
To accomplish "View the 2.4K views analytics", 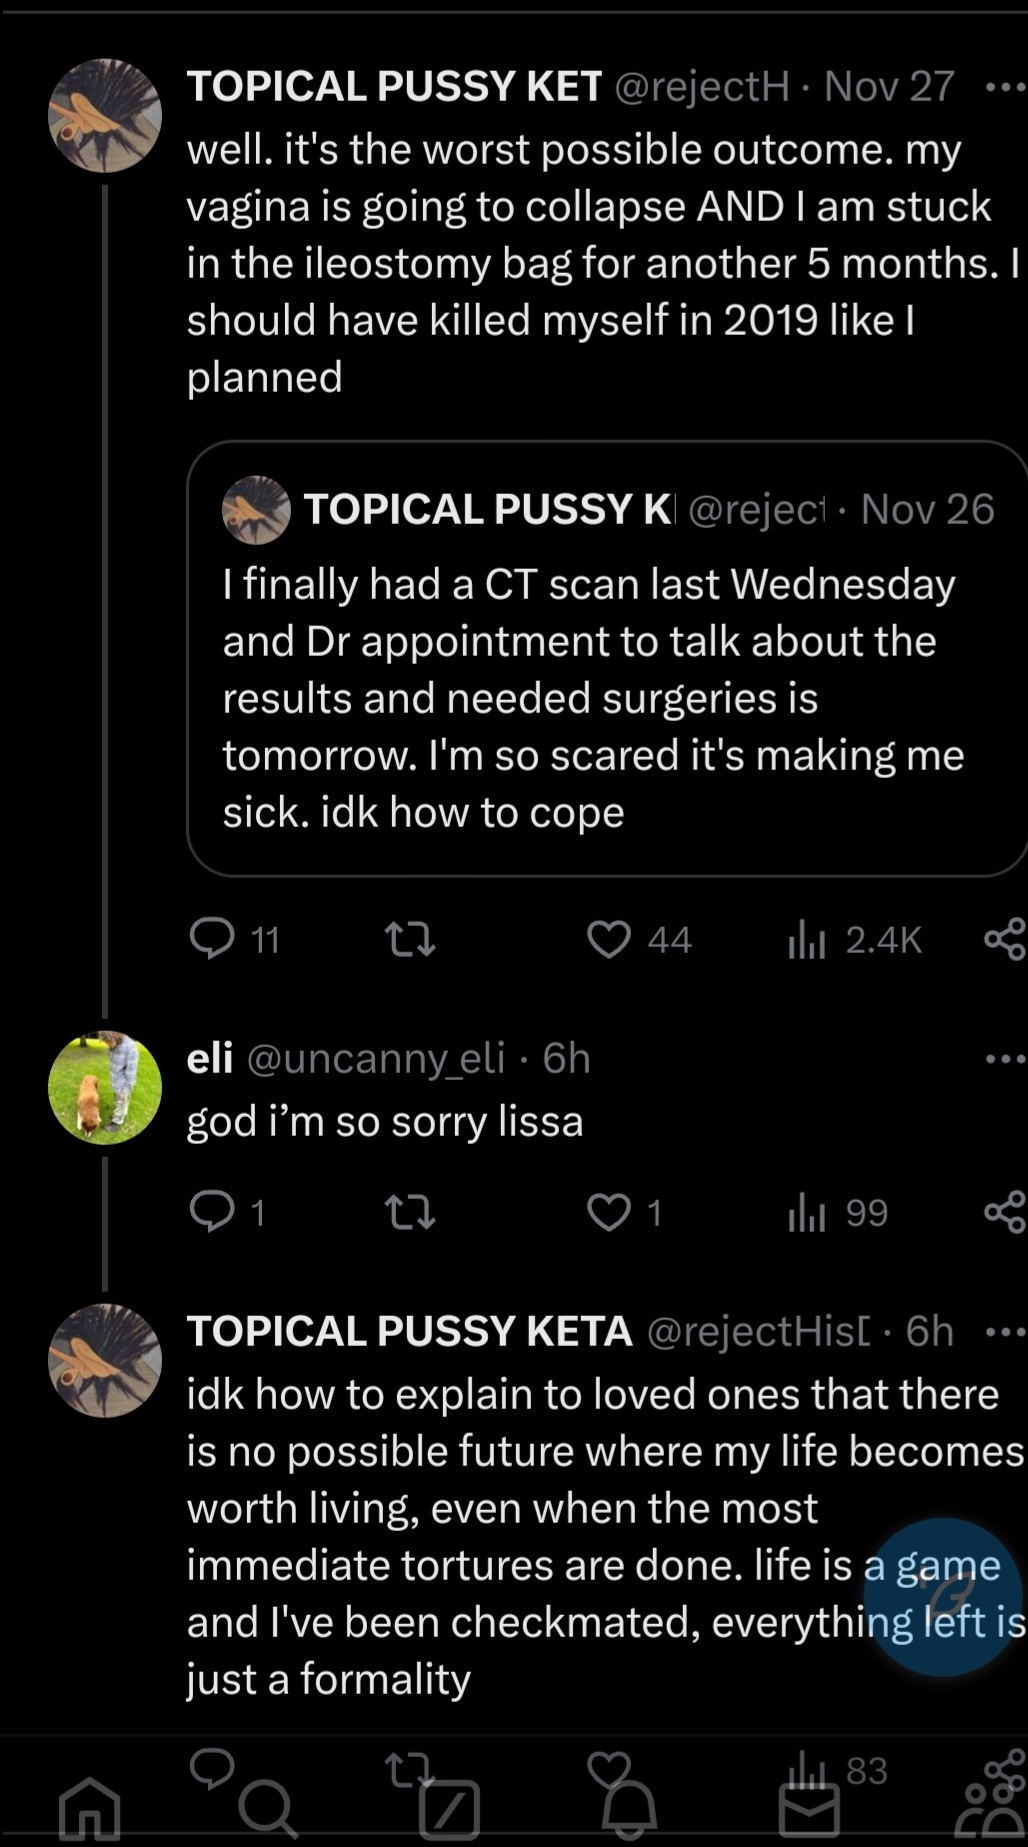I will click(856, 940).
